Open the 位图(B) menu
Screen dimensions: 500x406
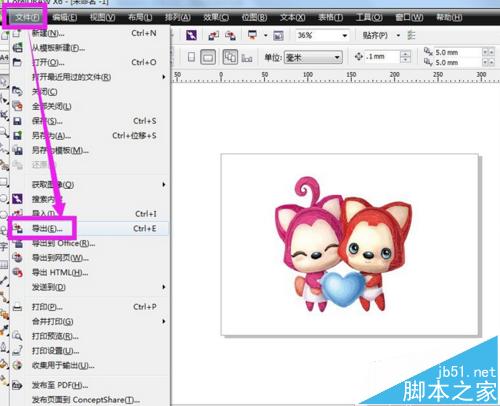tap(254, 17)
